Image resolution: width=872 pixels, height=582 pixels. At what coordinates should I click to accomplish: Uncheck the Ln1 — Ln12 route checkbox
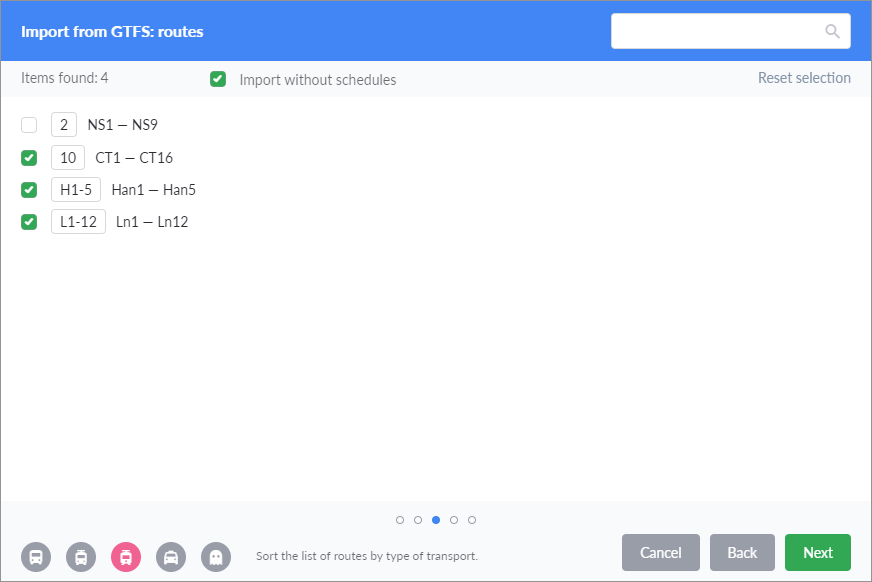29,221
